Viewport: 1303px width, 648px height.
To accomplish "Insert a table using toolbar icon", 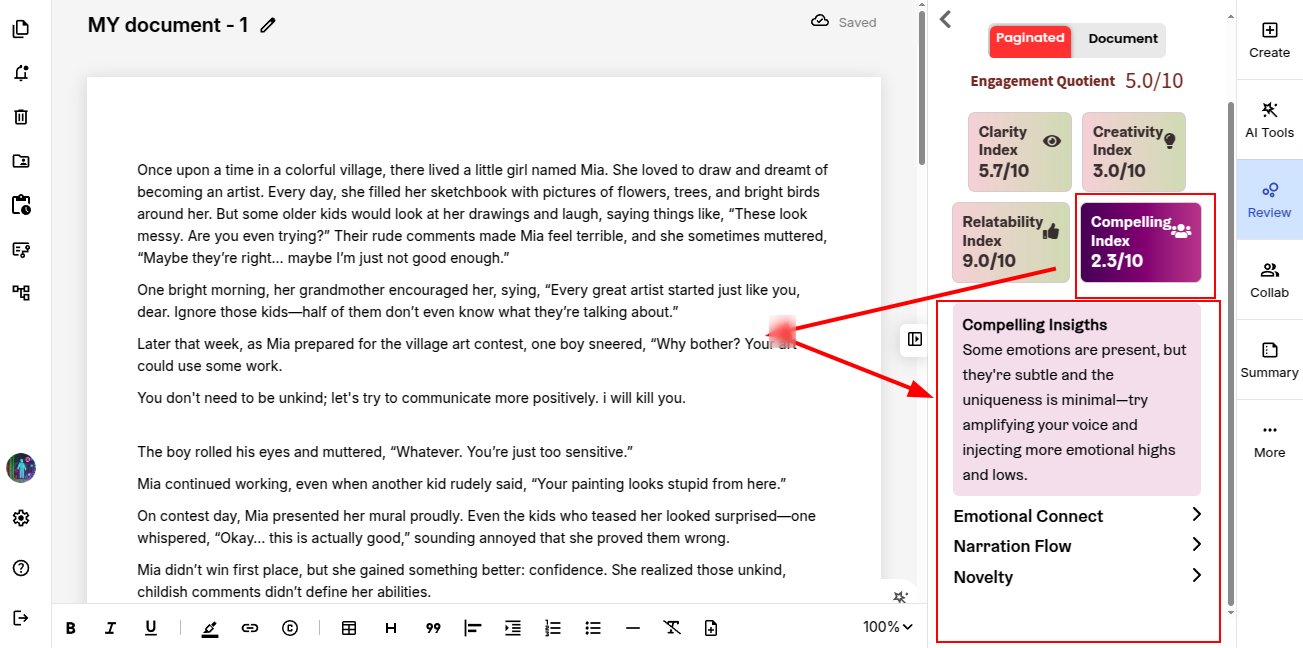I will (x=349, y=628).
